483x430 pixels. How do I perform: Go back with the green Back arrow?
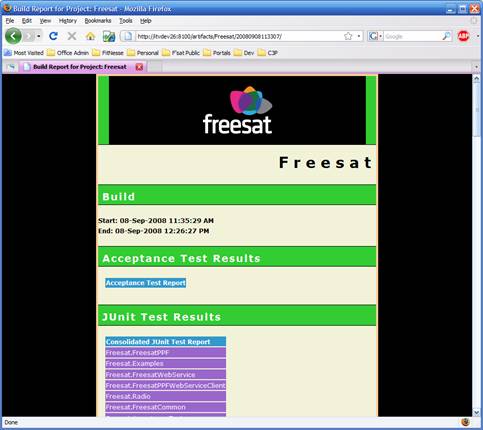[x=13, y=36]
